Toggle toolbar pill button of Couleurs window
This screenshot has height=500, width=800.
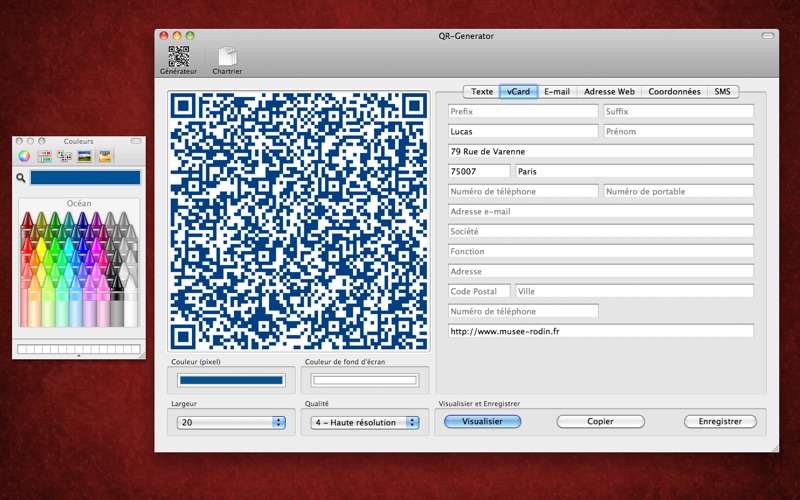(x=136, y=141)
